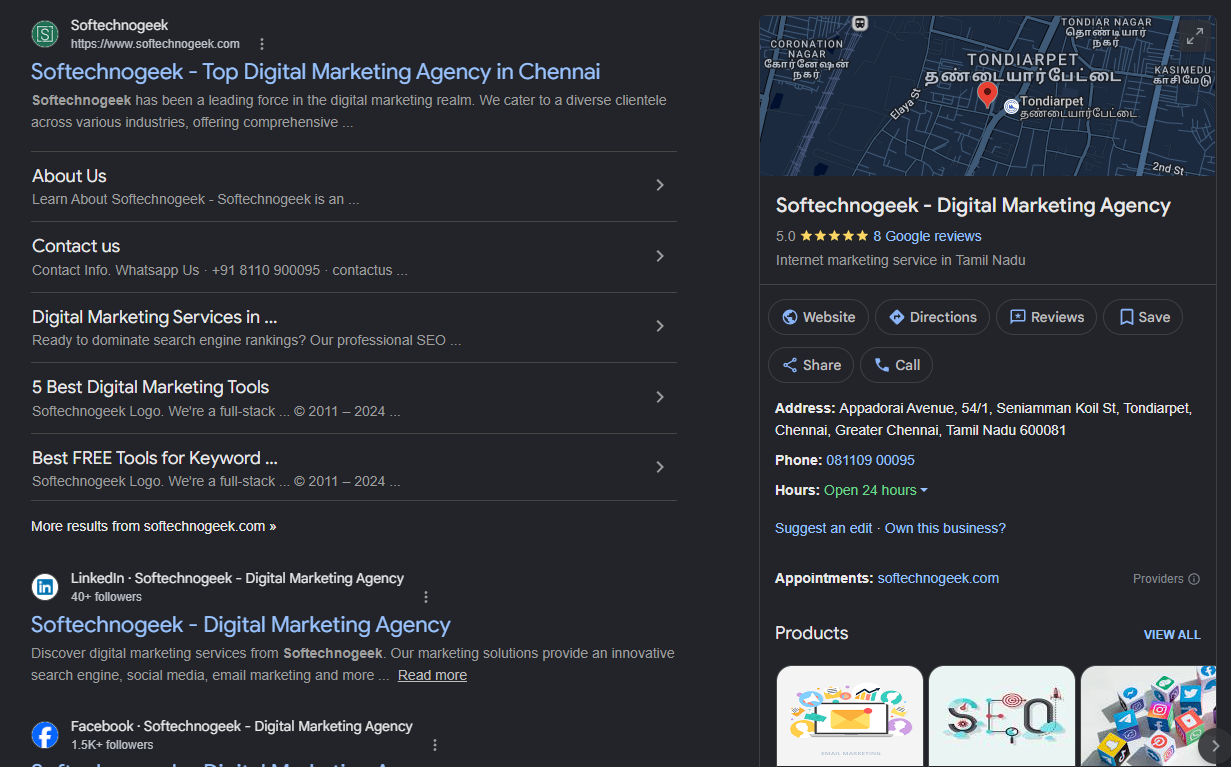Open Best FREE Tools for Keyword link
The width and height of the screenshot is (1231, 767).
[x=154, y=458]
